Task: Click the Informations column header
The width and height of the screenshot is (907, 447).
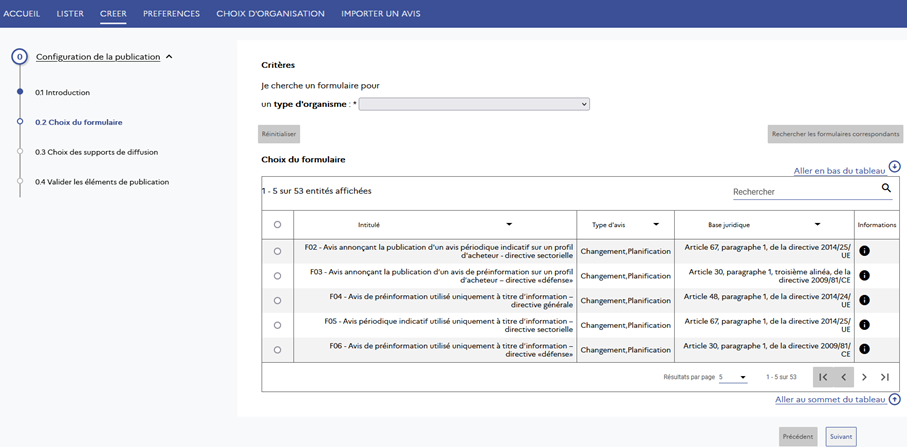Action: tap(877, 224)
